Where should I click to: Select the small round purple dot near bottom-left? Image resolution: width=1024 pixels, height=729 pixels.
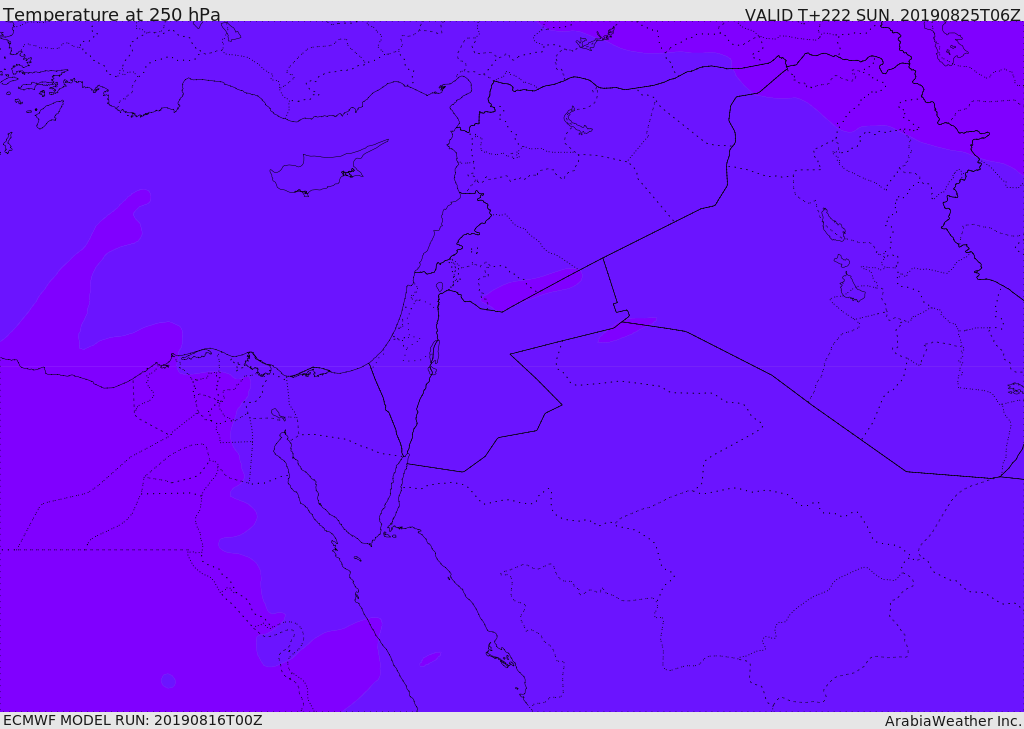pyautogui.click(x=168, y=681)
